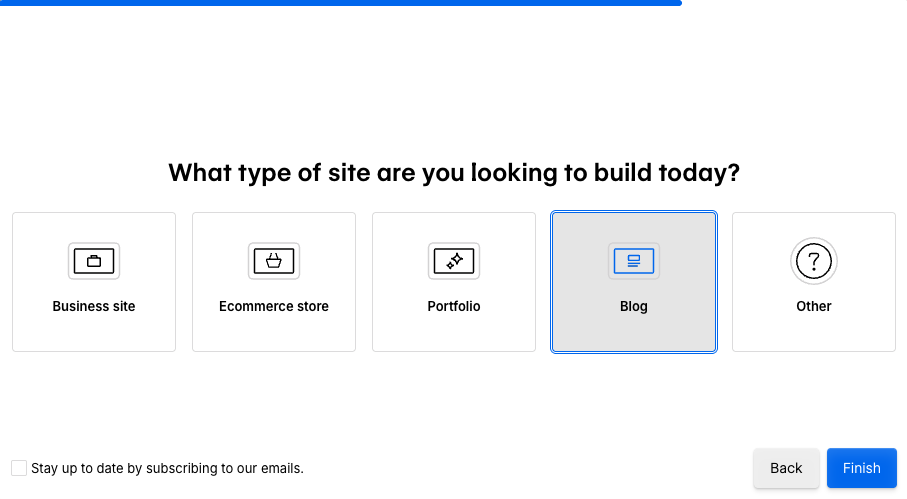
Task: Click the 'Stay up to date' subscription label
Action: pyautogui.click(x=167, y=468)
